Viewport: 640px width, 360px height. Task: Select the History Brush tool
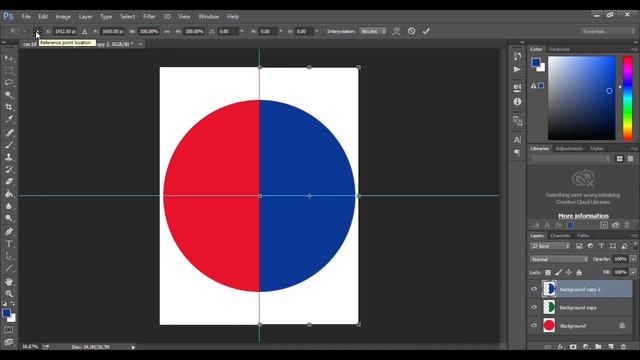(9, 169)
